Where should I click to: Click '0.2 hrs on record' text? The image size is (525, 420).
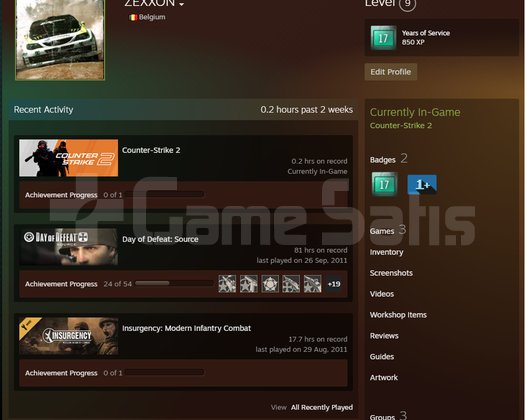point(319,161)
